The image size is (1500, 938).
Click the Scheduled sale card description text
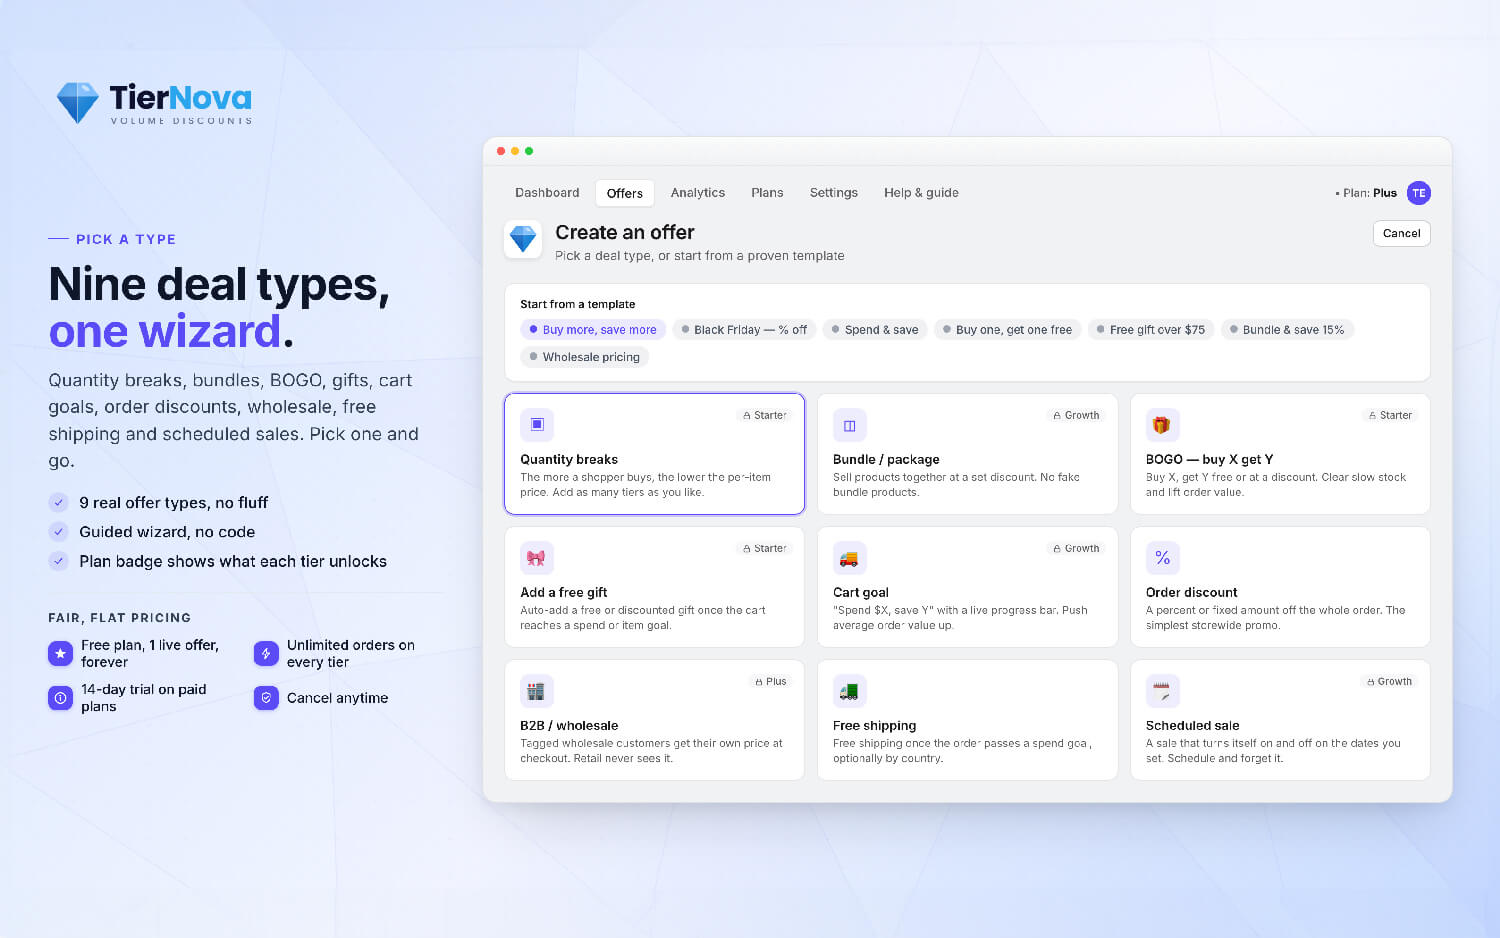tap(1273, 751)
